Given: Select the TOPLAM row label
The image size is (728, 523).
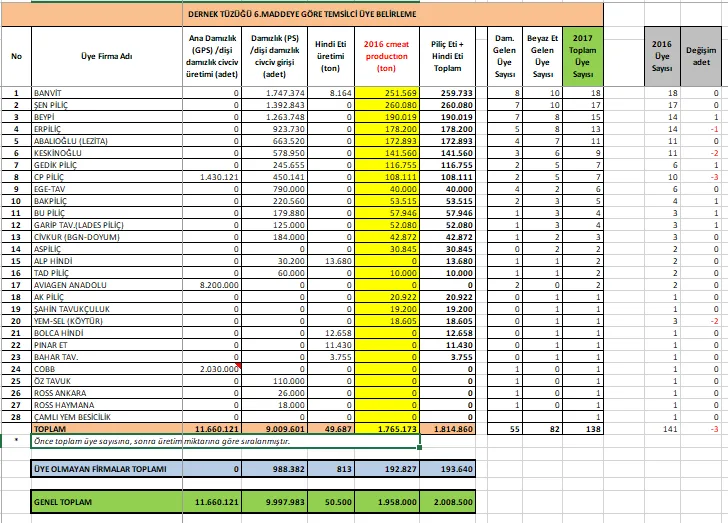Looking at the screenshot, I should click(107, 429).
